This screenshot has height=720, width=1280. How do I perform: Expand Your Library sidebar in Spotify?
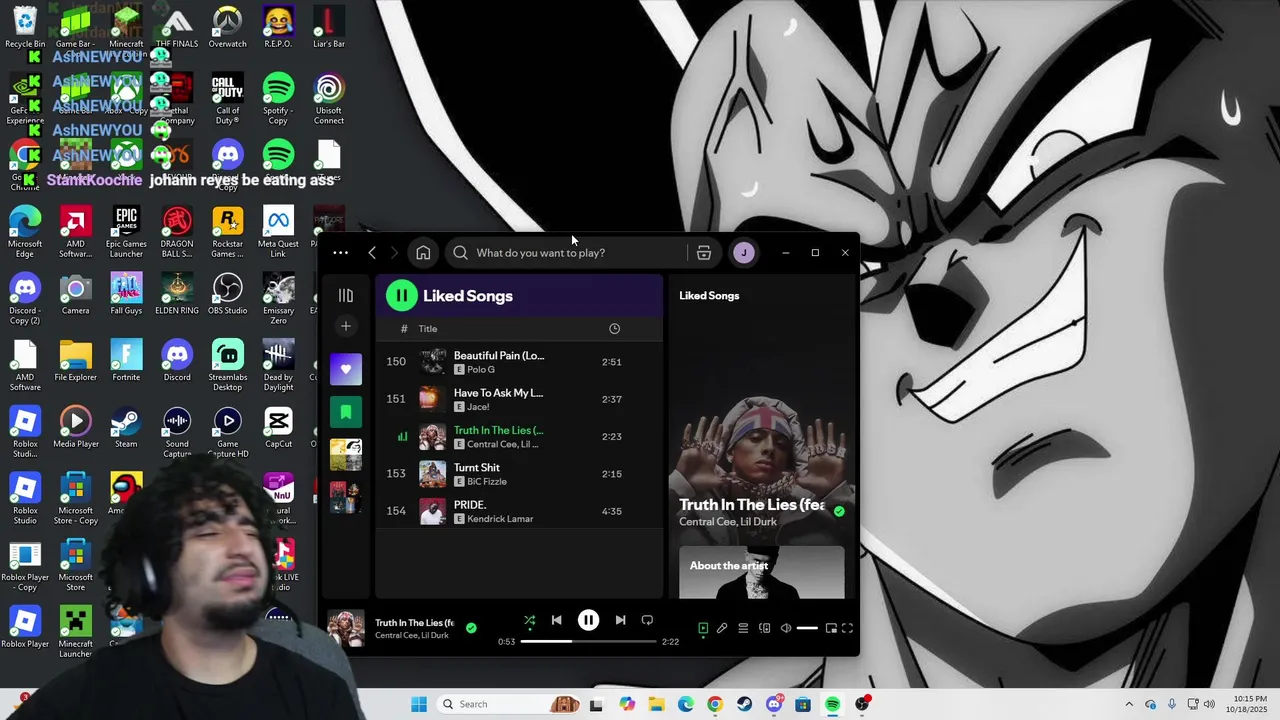tap(346, 295)
